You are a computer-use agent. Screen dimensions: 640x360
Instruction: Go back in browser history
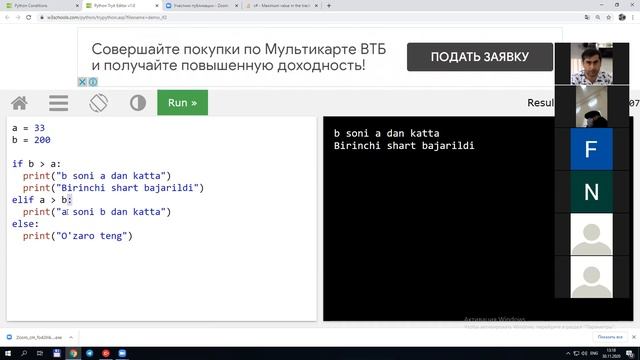coord(7,18)
